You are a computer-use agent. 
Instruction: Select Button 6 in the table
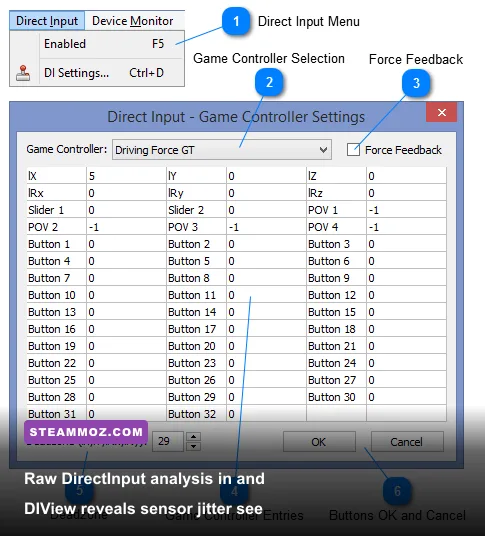pyautogui.click(x=336, y=261)
